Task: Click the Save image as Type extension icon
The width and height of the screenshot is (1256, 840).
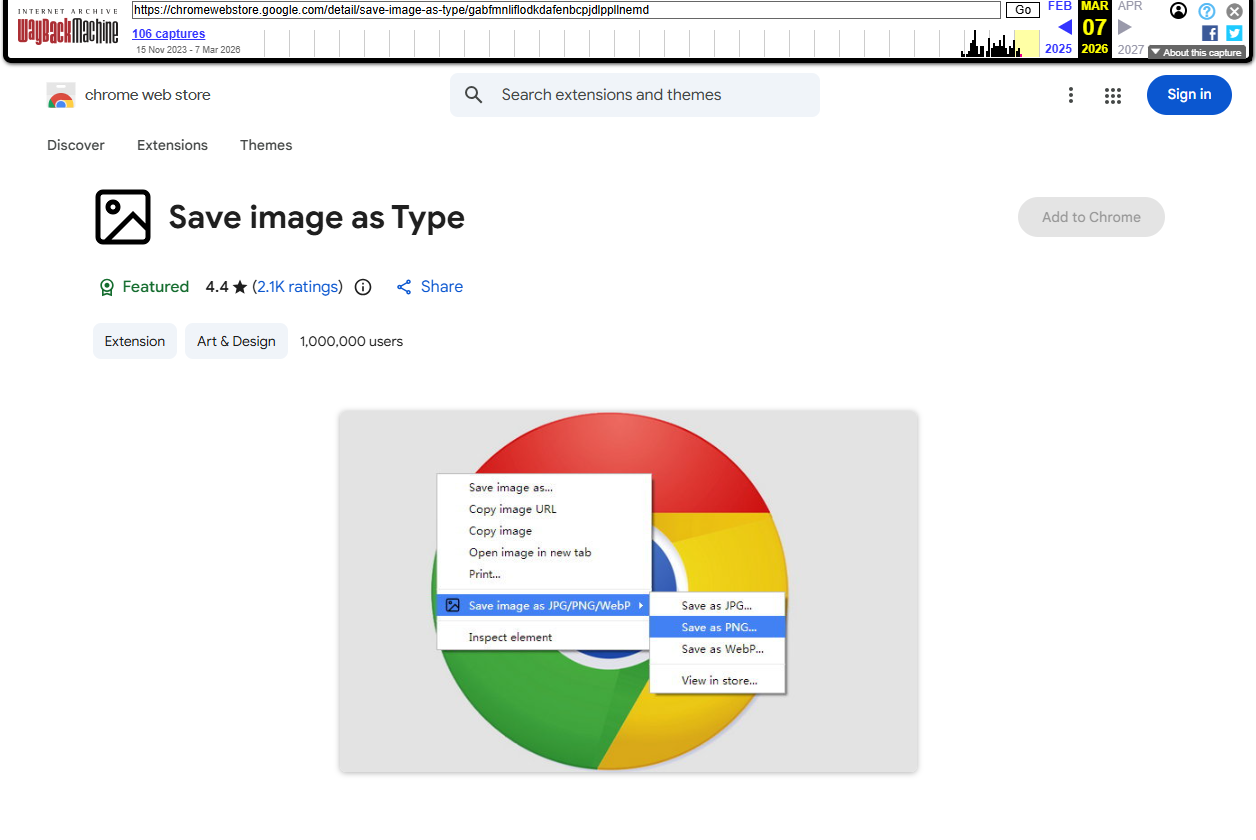Action: [122, 216]
